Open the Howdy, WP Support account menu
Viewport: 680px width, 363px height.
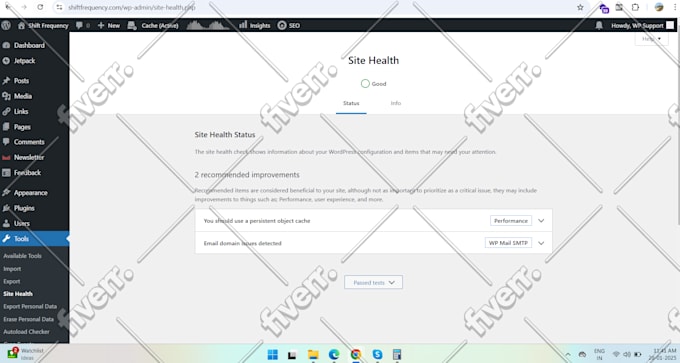click(x=642, y=26)
